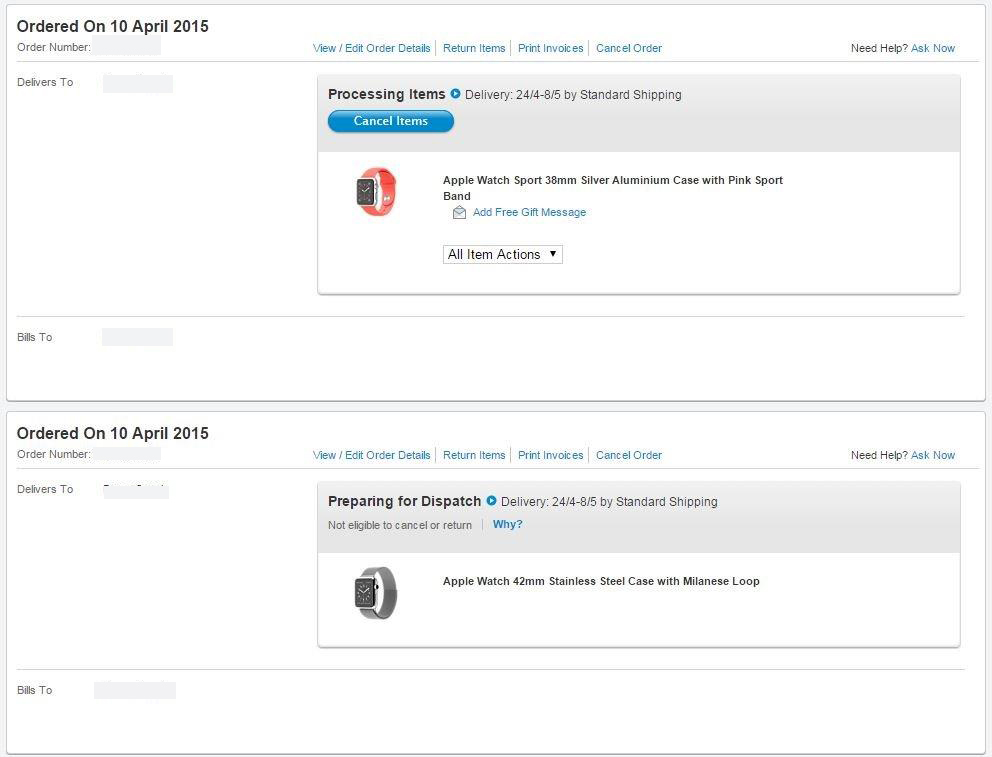Click Cancel Order in the first order

pyautogui.click(x=629, y=48)
